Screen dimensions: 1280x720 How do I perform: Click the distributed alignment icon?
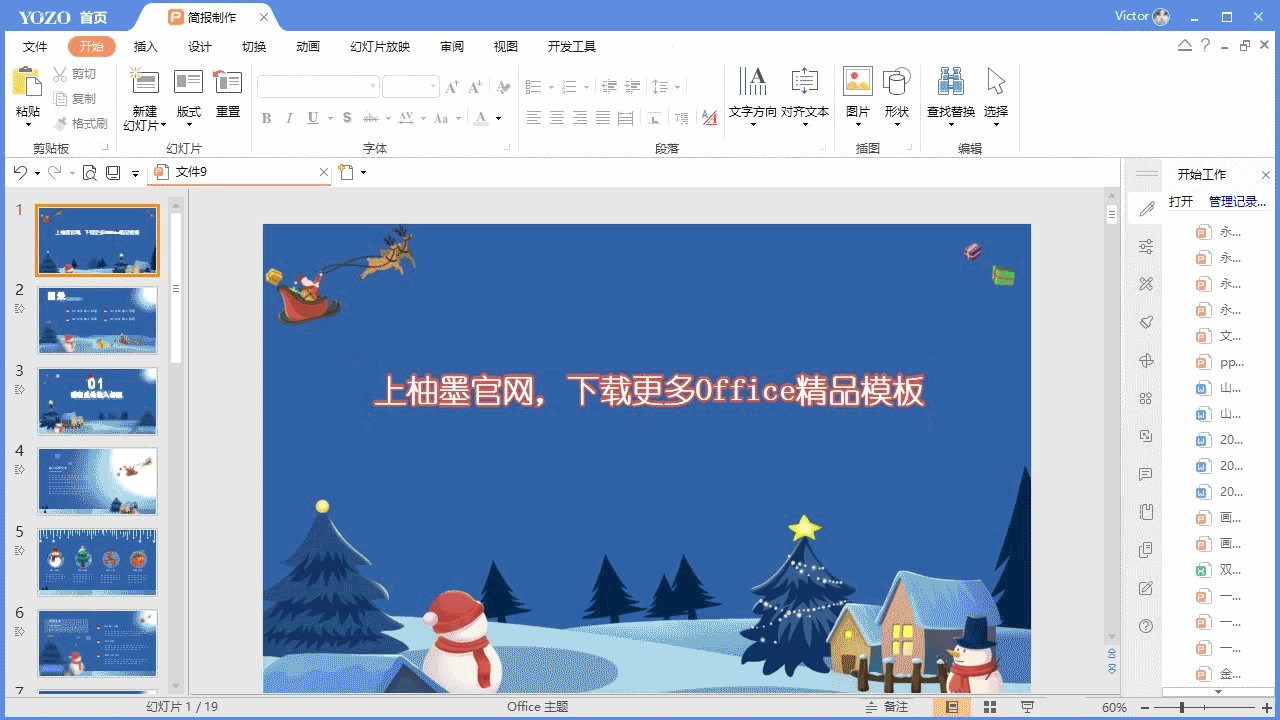625,118
